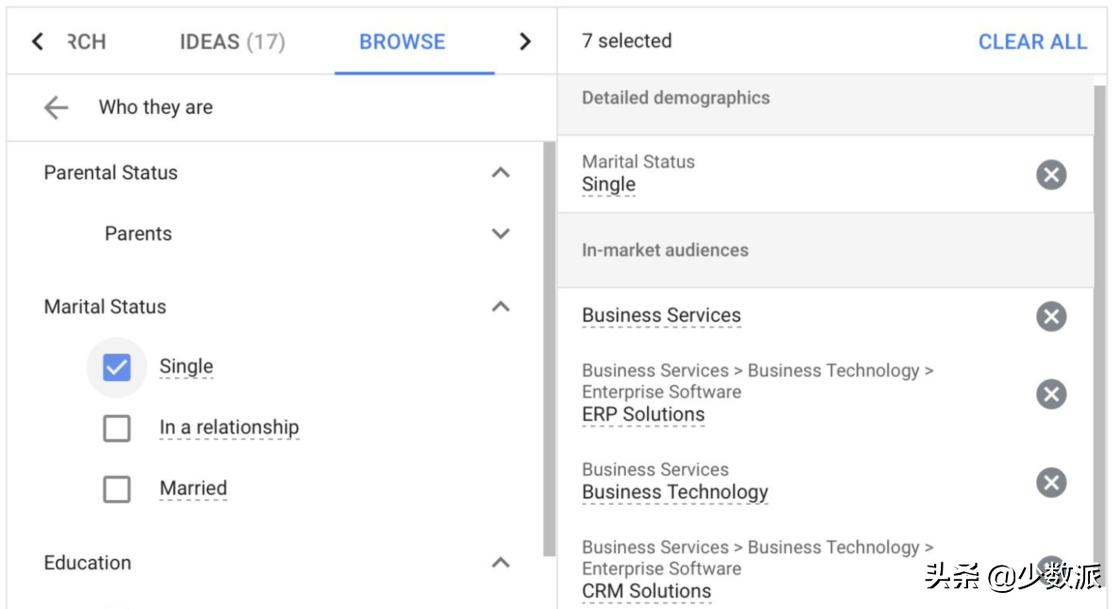The width and height of the screenshot is (1120, 609).
Task: Check the In a relationship checkbox
Action: tap(117, 429)
